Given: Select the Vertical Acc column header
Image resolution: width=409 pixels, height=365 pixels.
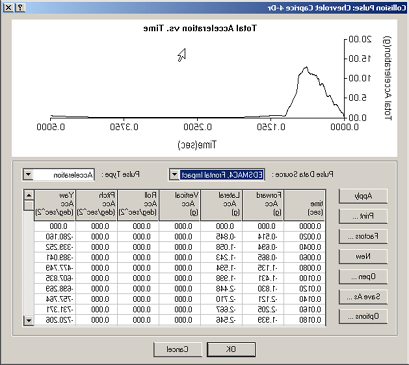Looking at the screenshot, I should pos(180,205).
